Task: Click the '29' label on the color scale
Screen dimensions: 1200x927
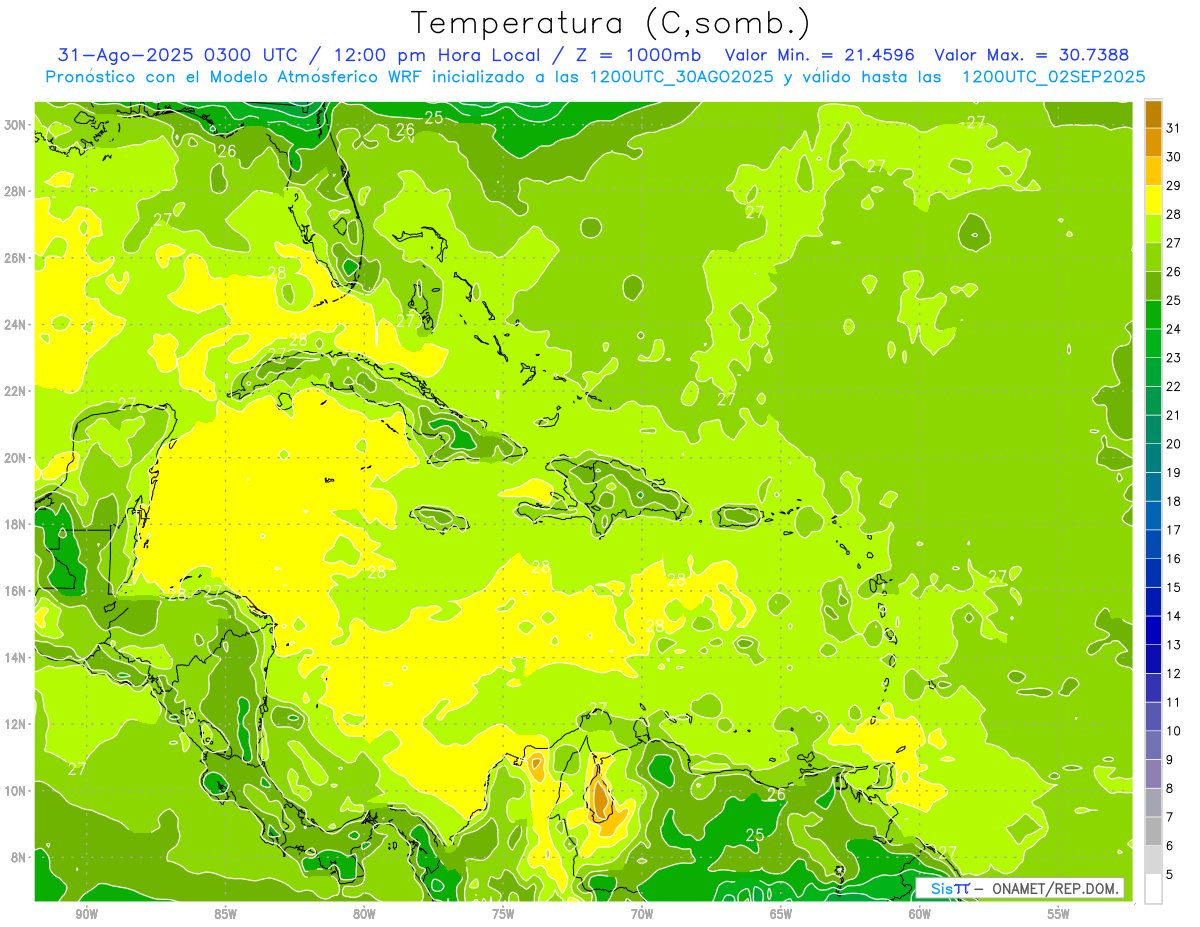Action: click(x=1174, y=185)
